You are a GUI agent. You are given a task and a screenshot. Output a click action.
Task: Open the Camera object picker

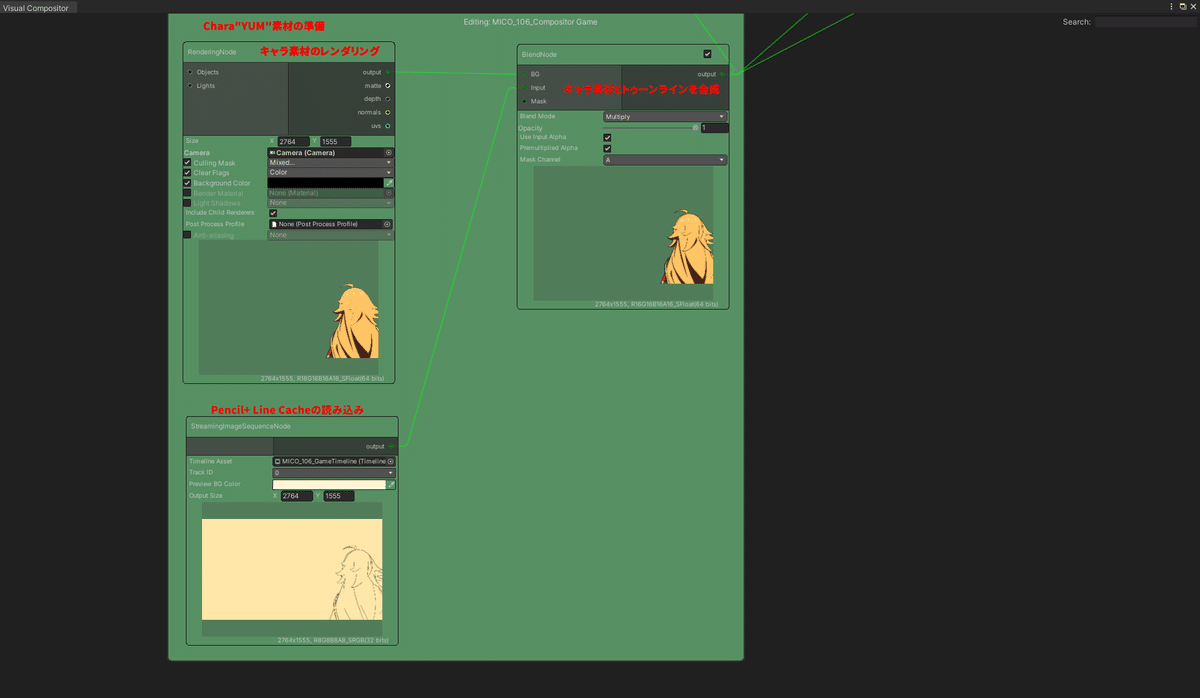click(388, 153)
